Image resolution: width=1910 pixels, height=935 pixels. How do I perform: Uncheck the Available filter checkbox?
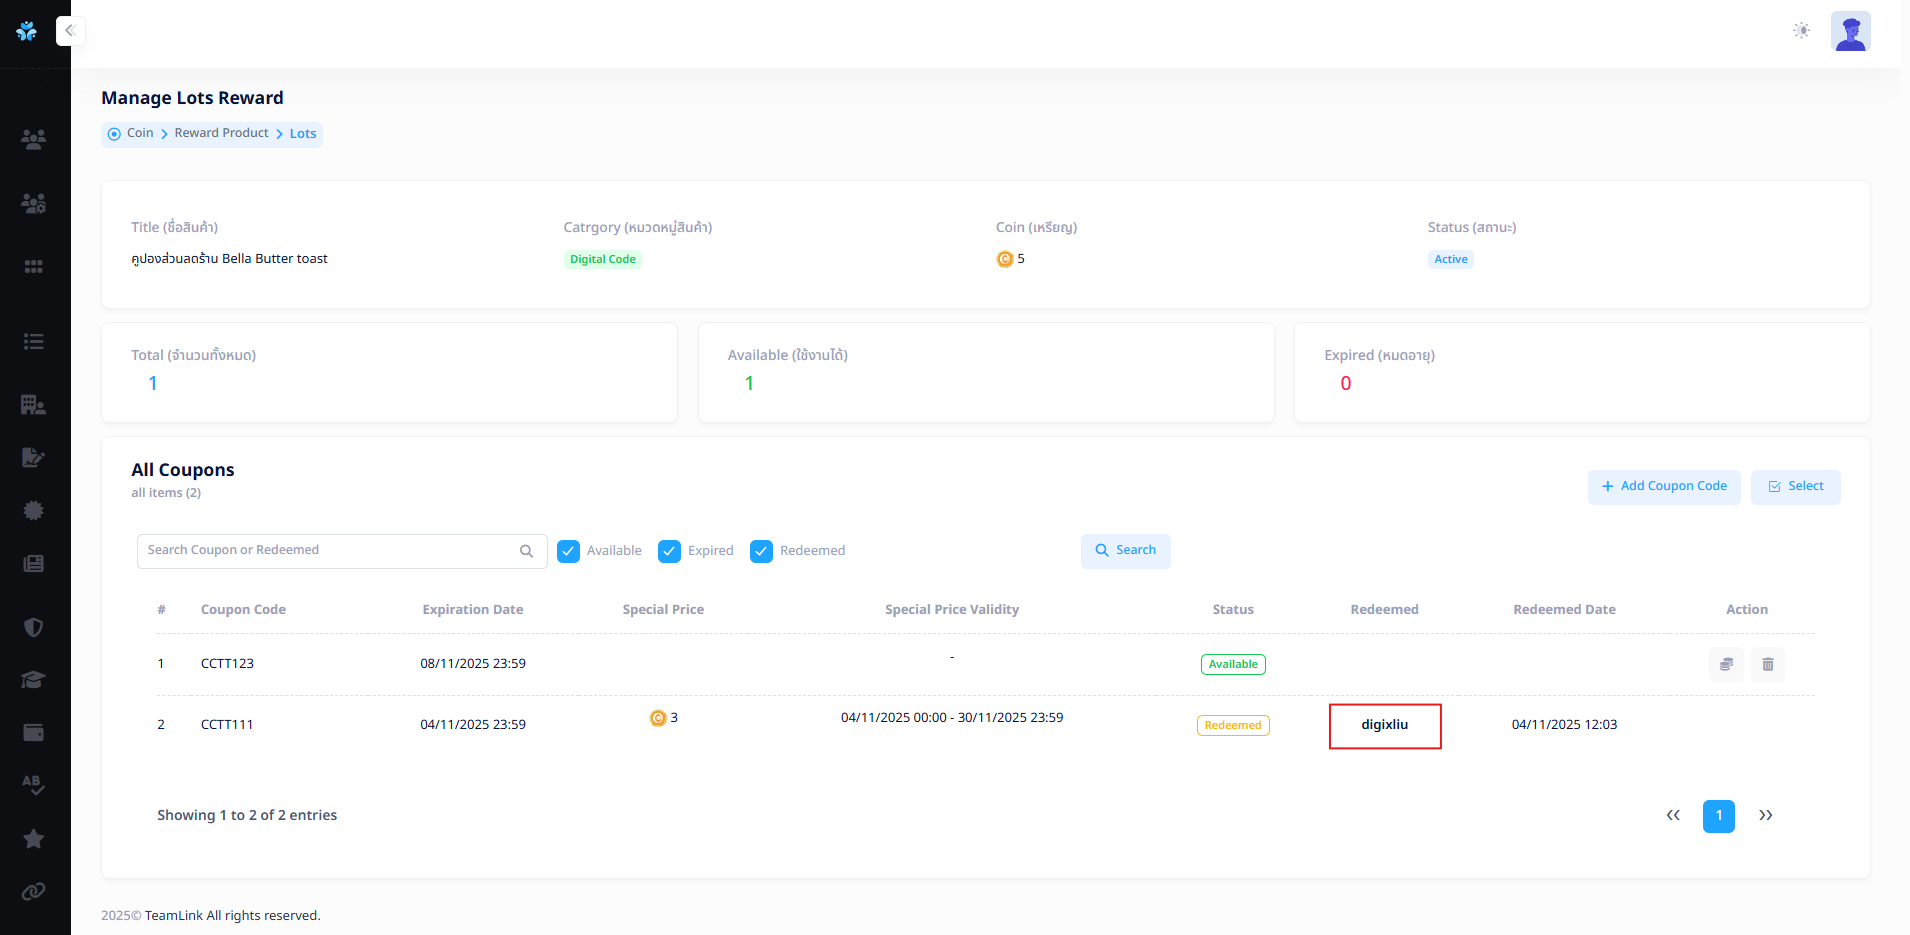pyautogui.click(x=568, y=551)
